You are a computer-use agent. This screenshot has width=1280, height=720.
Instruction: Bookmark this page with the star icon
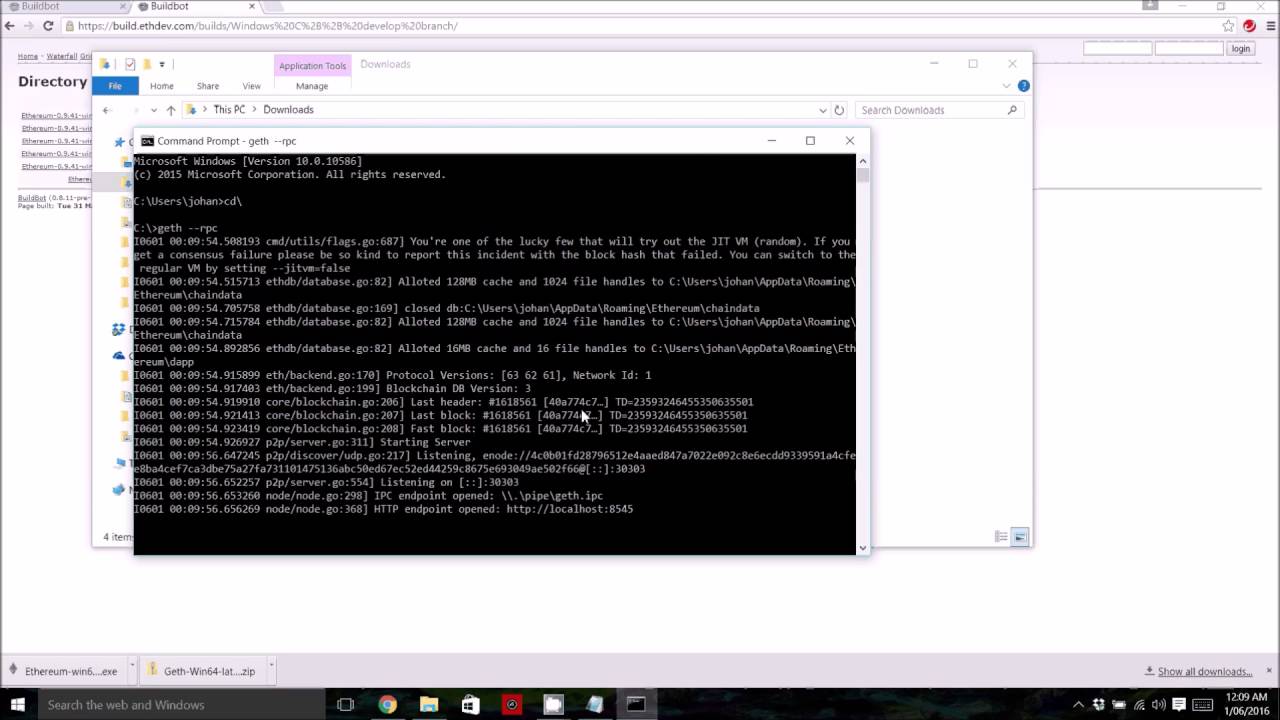[x=1228, y=26]
